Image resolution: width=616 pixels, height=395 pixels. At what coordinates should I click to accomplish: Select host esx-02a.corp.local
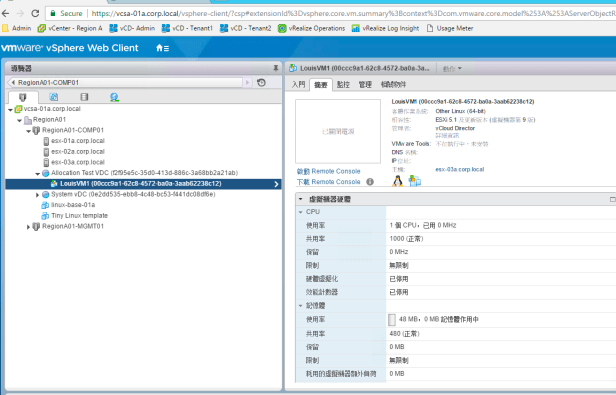point(78,151)
